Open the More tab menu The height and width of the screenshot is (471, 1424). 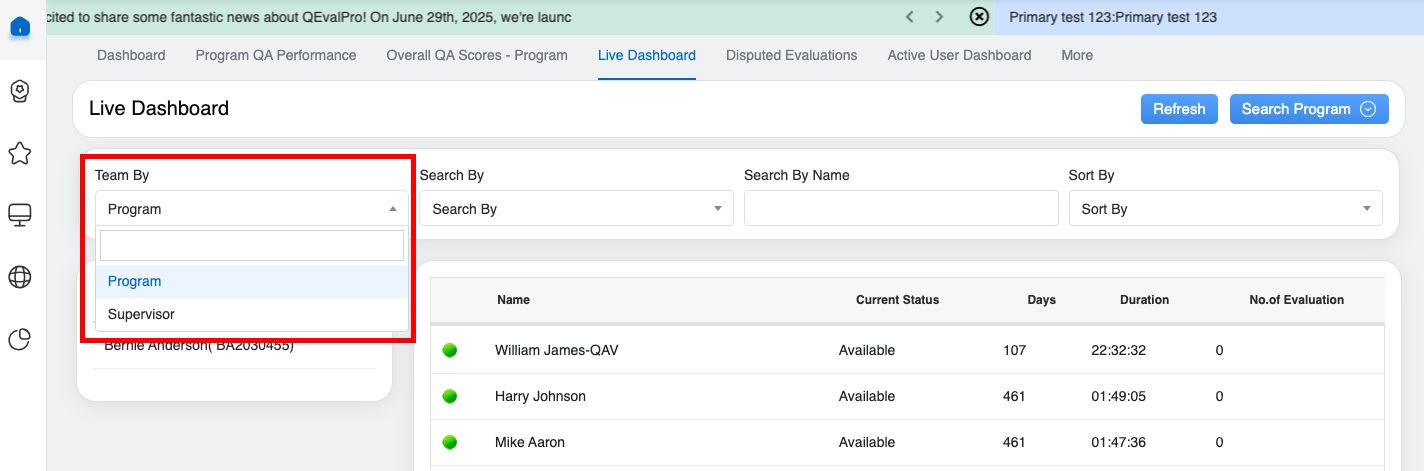[1077, 56]
